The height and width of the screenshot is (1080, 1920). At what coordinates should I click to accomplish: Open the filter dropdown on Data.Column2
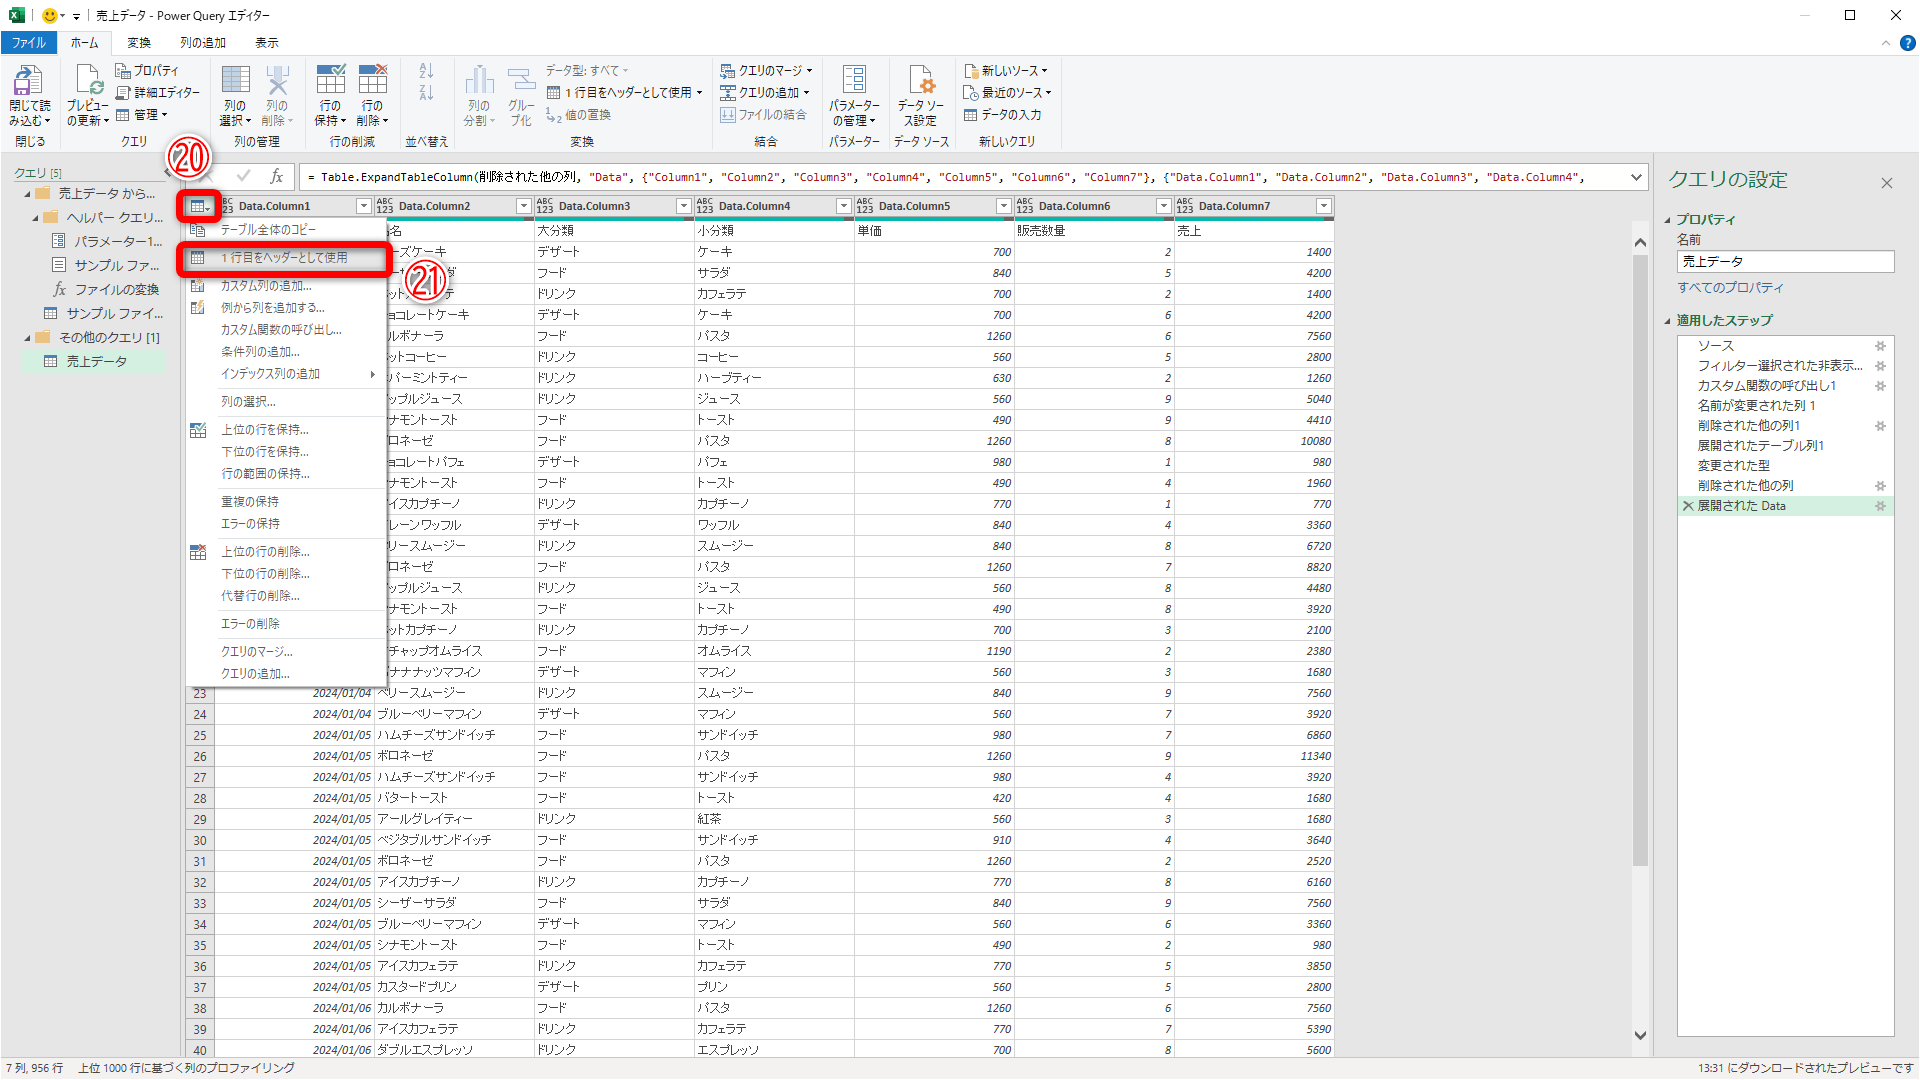(523, 206)
